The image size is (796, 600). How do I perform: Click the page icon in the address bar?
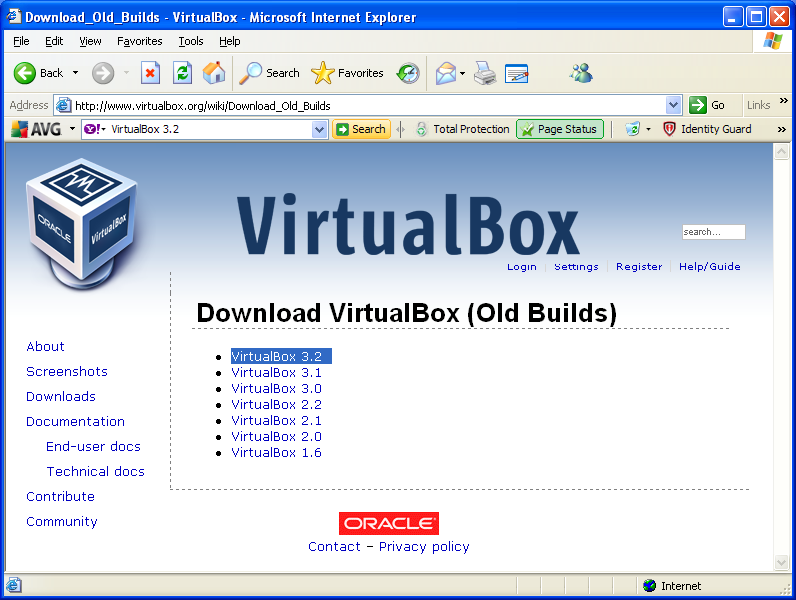[63, 106]
